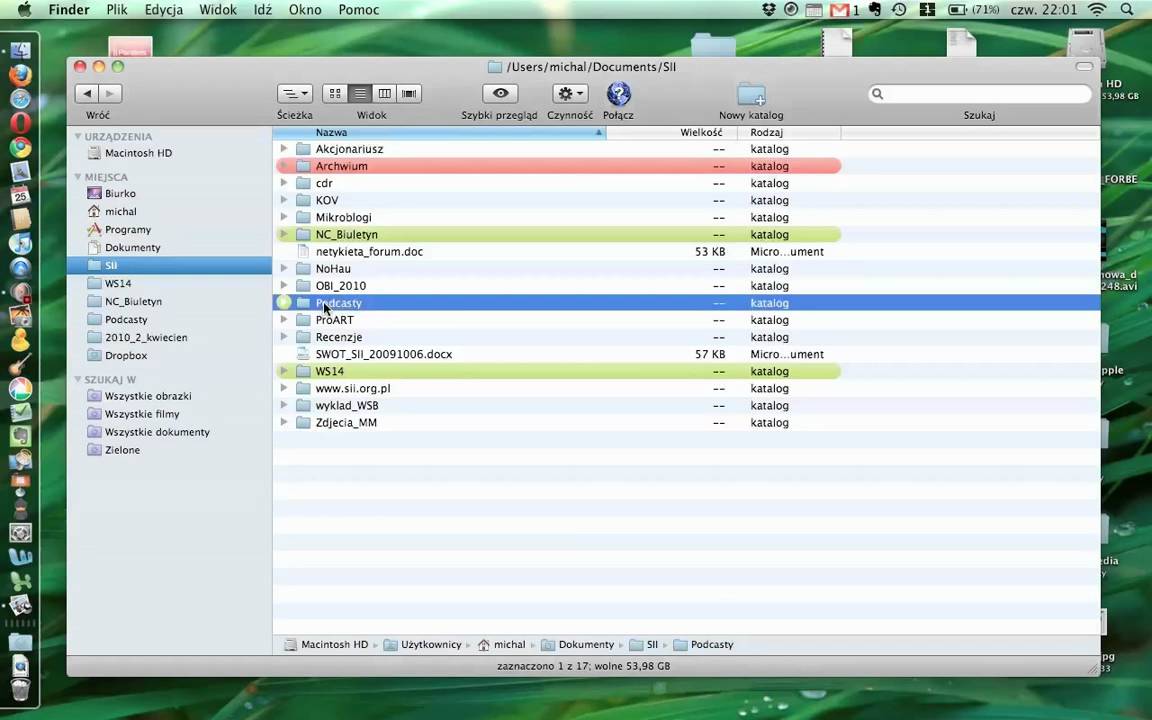Collapse the MIEJSCA sidebar section
Image resolution: width=1152 pixels, height=720 pixels.
(x=78, y=177)
